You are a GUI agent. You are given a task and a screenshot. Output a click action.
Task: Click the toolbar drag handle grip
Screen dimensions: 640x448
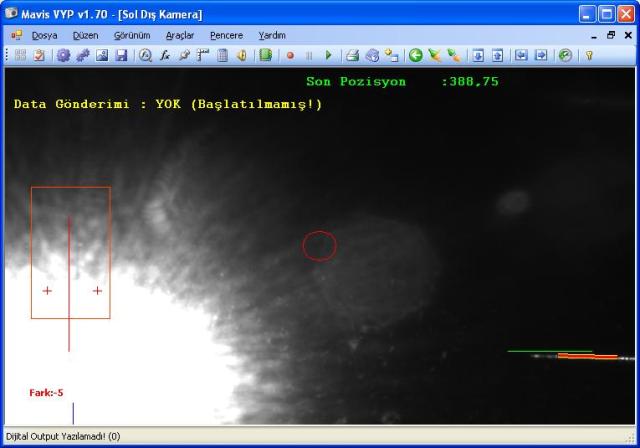7,55
